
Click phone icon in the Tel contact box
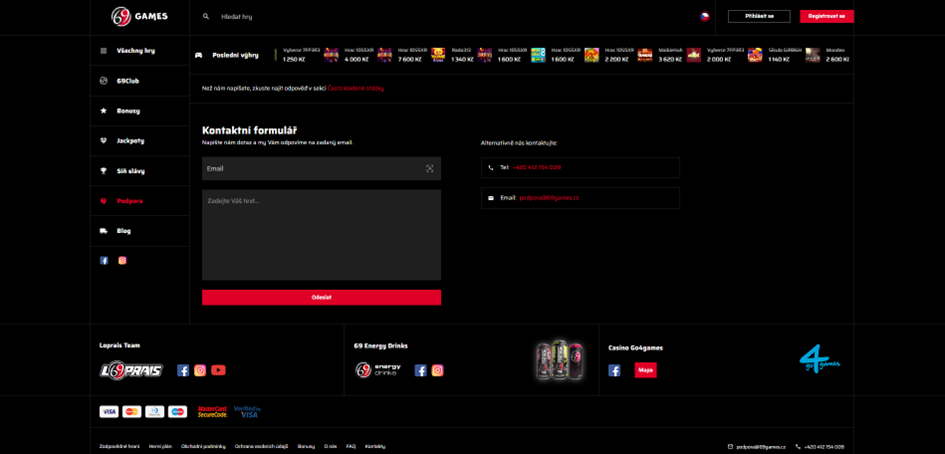tap(491, 168)
